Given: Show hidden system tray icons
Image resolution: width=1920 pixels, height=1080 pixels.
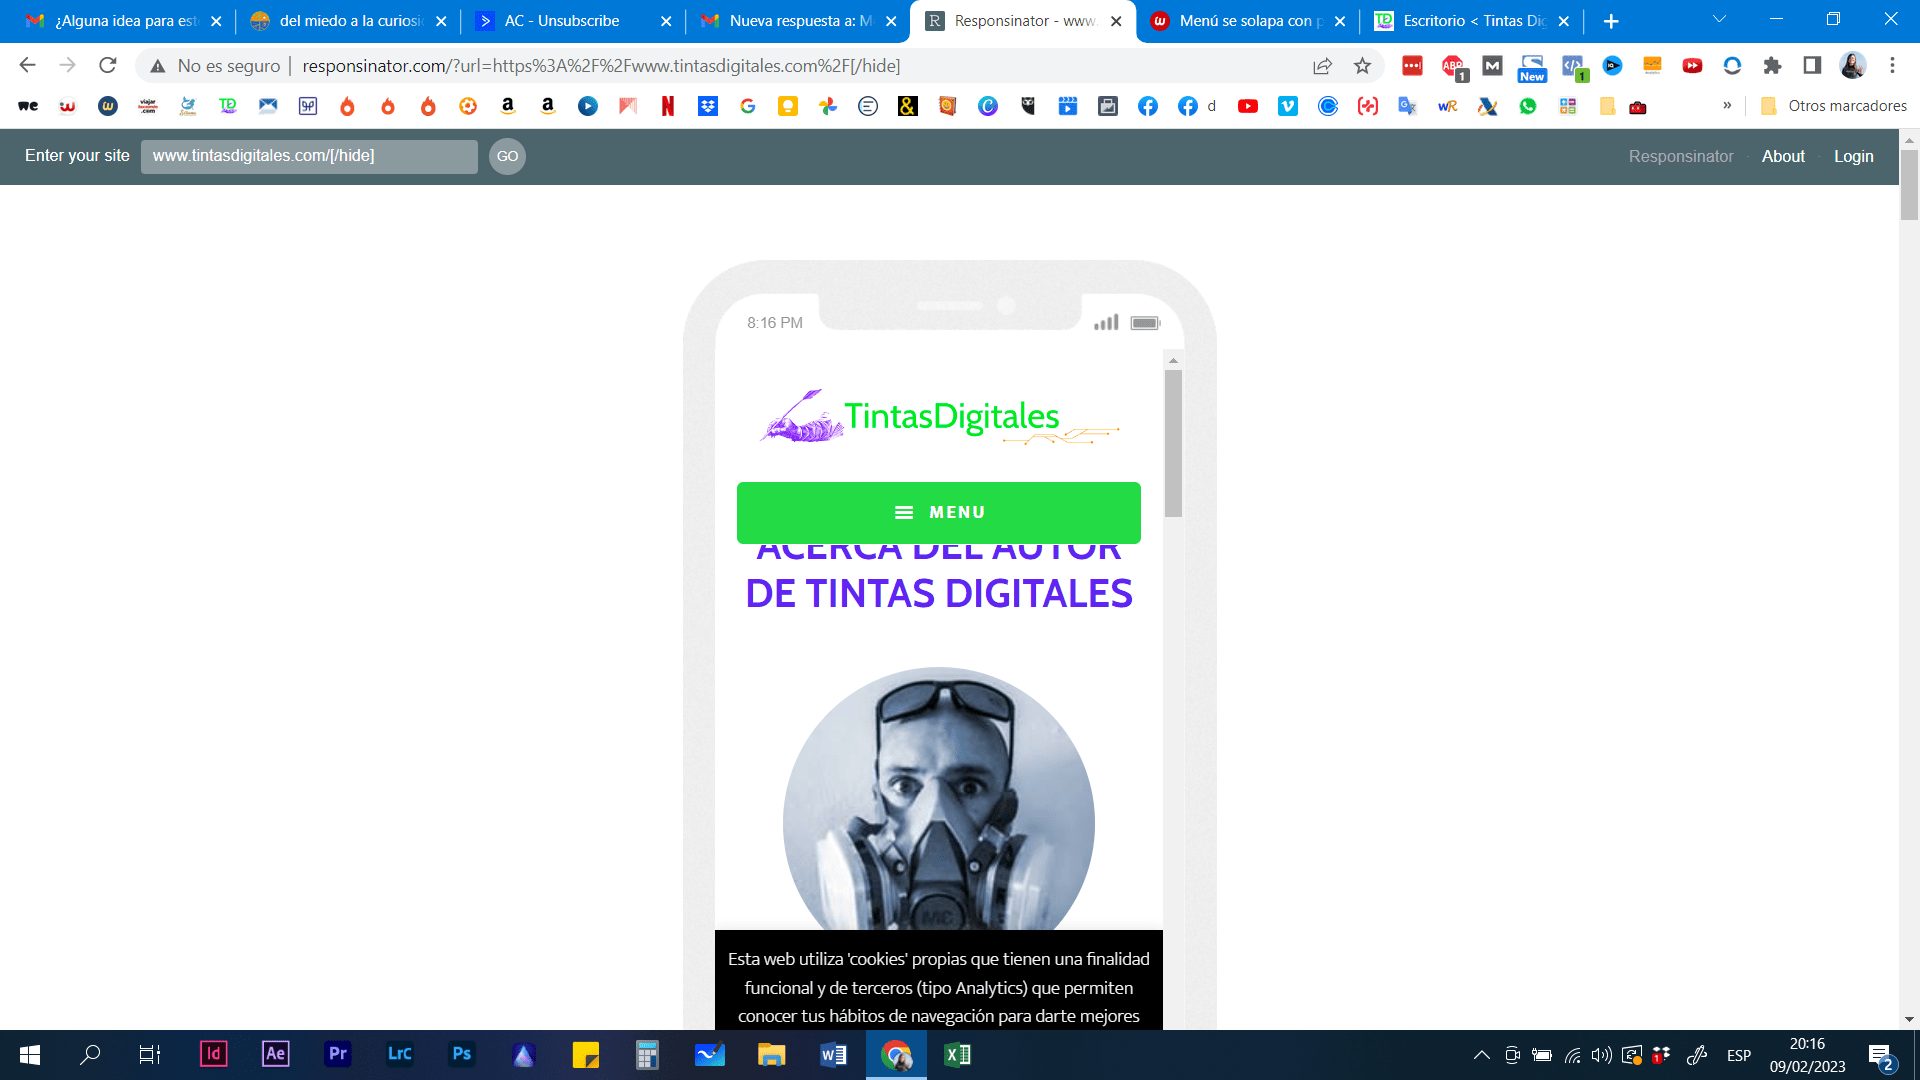Looking at the screenshot, I should click(x=1482, y=1055).
